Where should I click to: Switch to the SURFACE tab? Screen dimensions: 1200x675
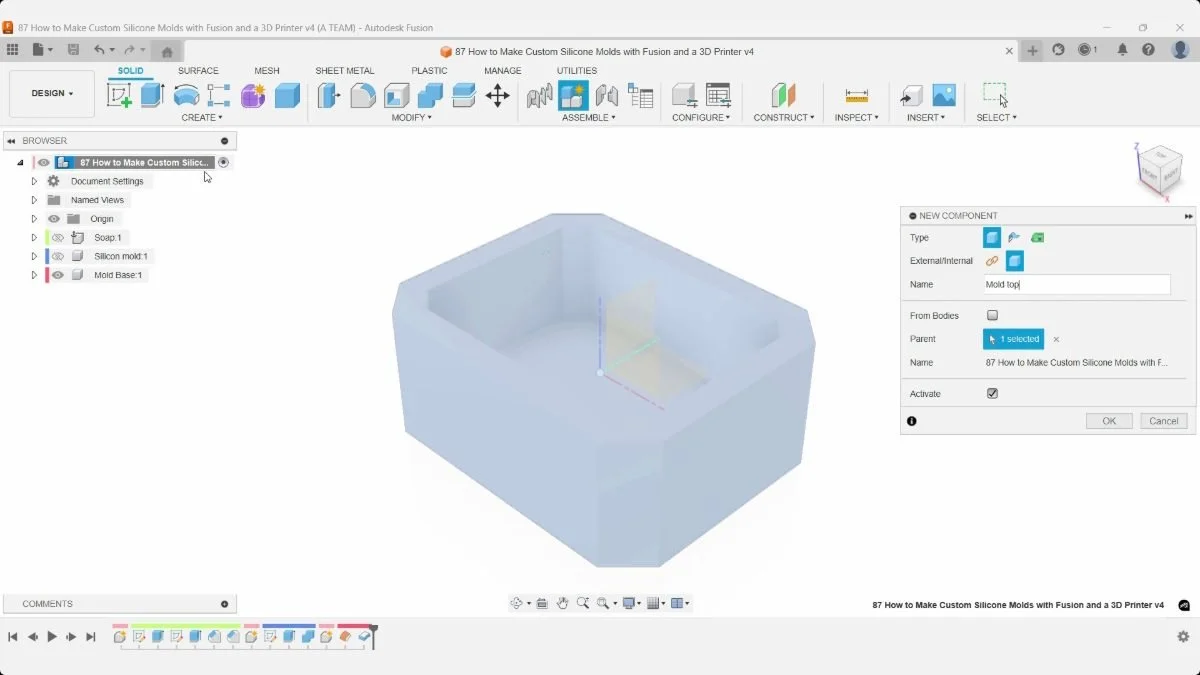tap(198, 71)
